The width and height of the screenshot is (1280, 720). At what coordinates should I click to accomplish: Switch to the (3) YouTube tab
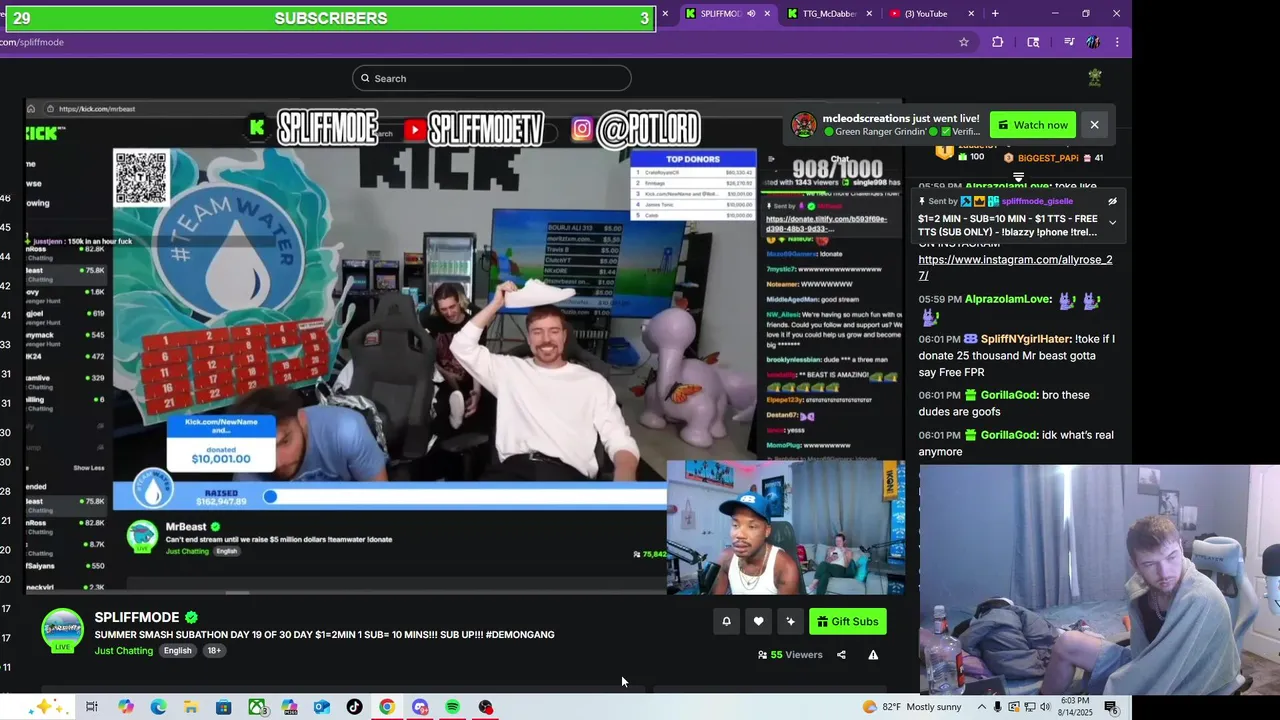[x=932, y=14]
